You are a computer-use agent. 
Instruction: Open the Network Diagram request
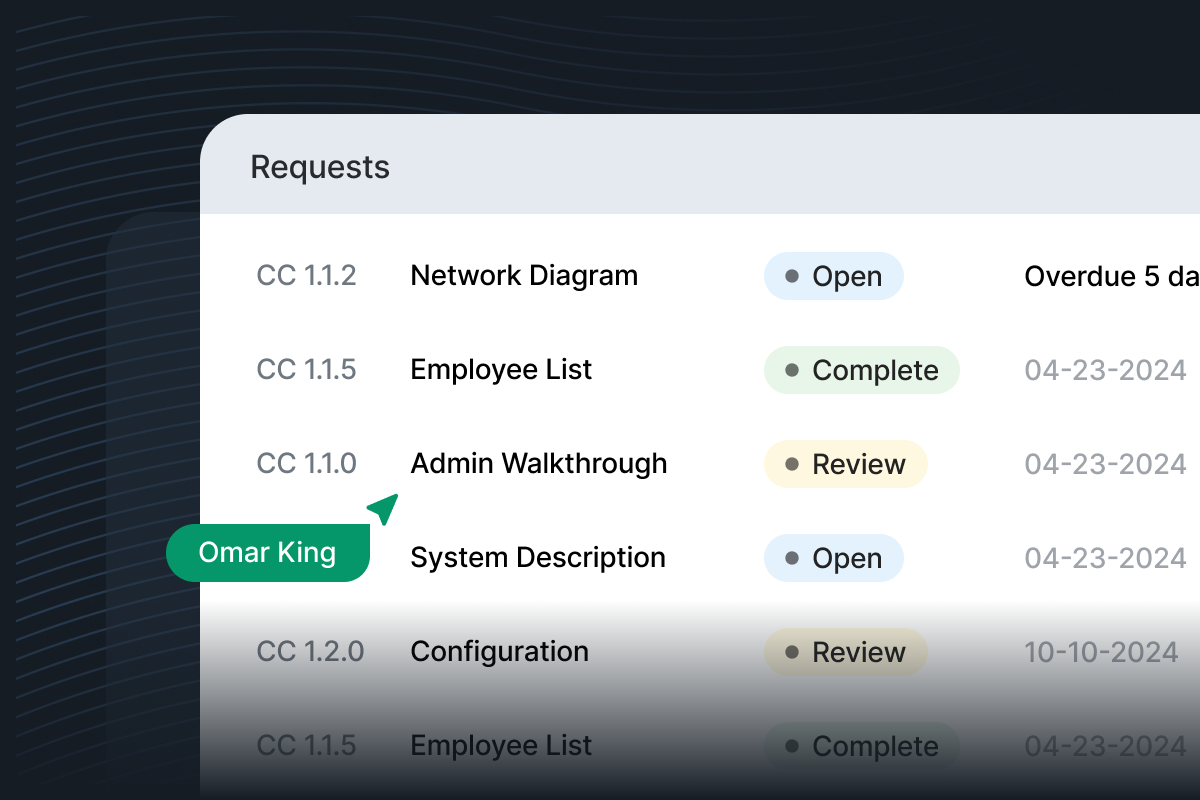(x=524, y=275)
